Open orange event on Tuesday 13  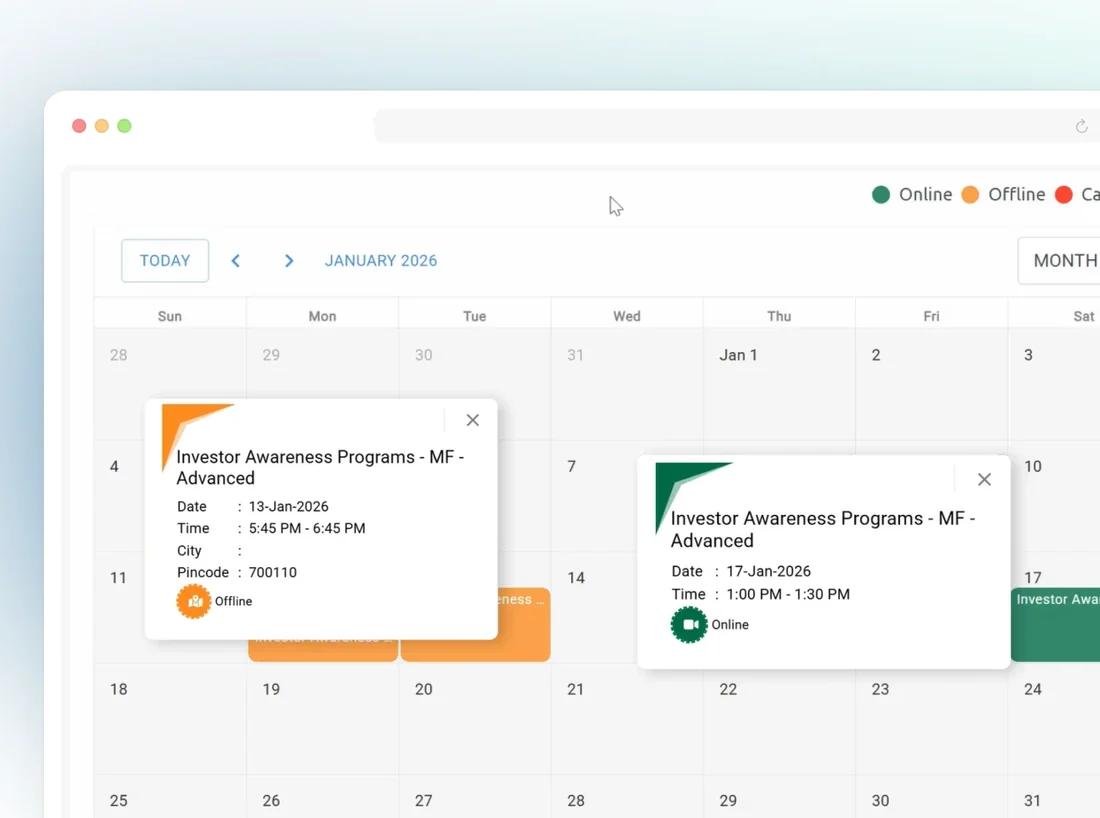[524, 624]
